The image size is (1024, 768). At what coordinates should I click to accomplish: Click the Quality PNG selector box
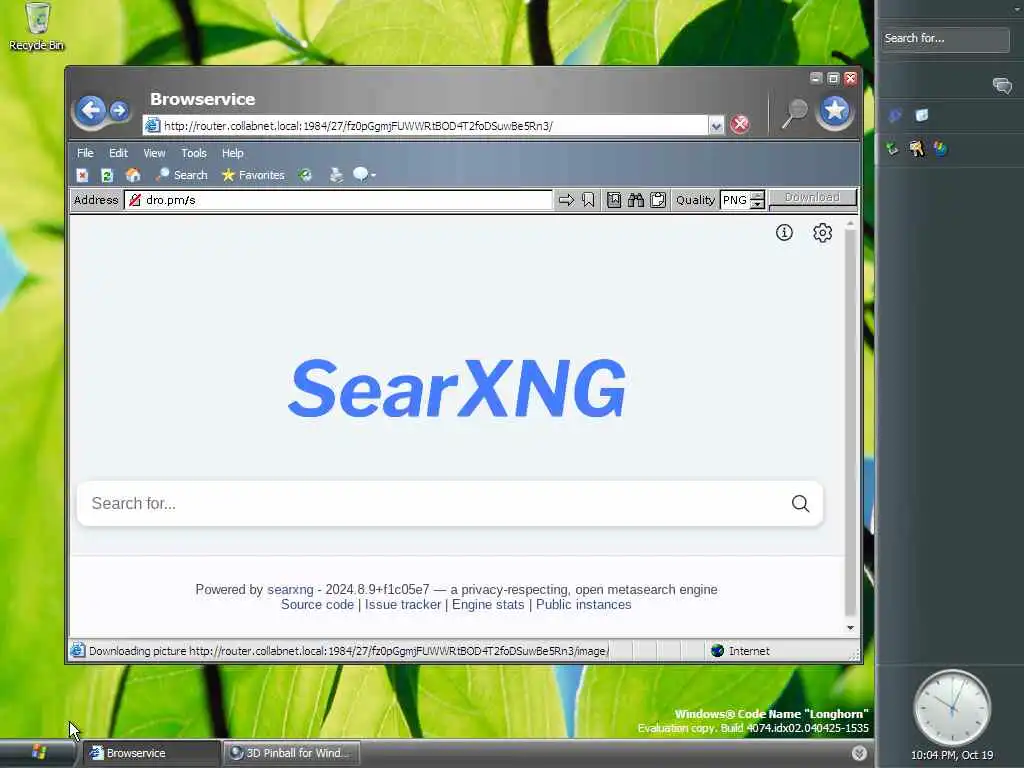pyautogui.click(x=735, y=200)
